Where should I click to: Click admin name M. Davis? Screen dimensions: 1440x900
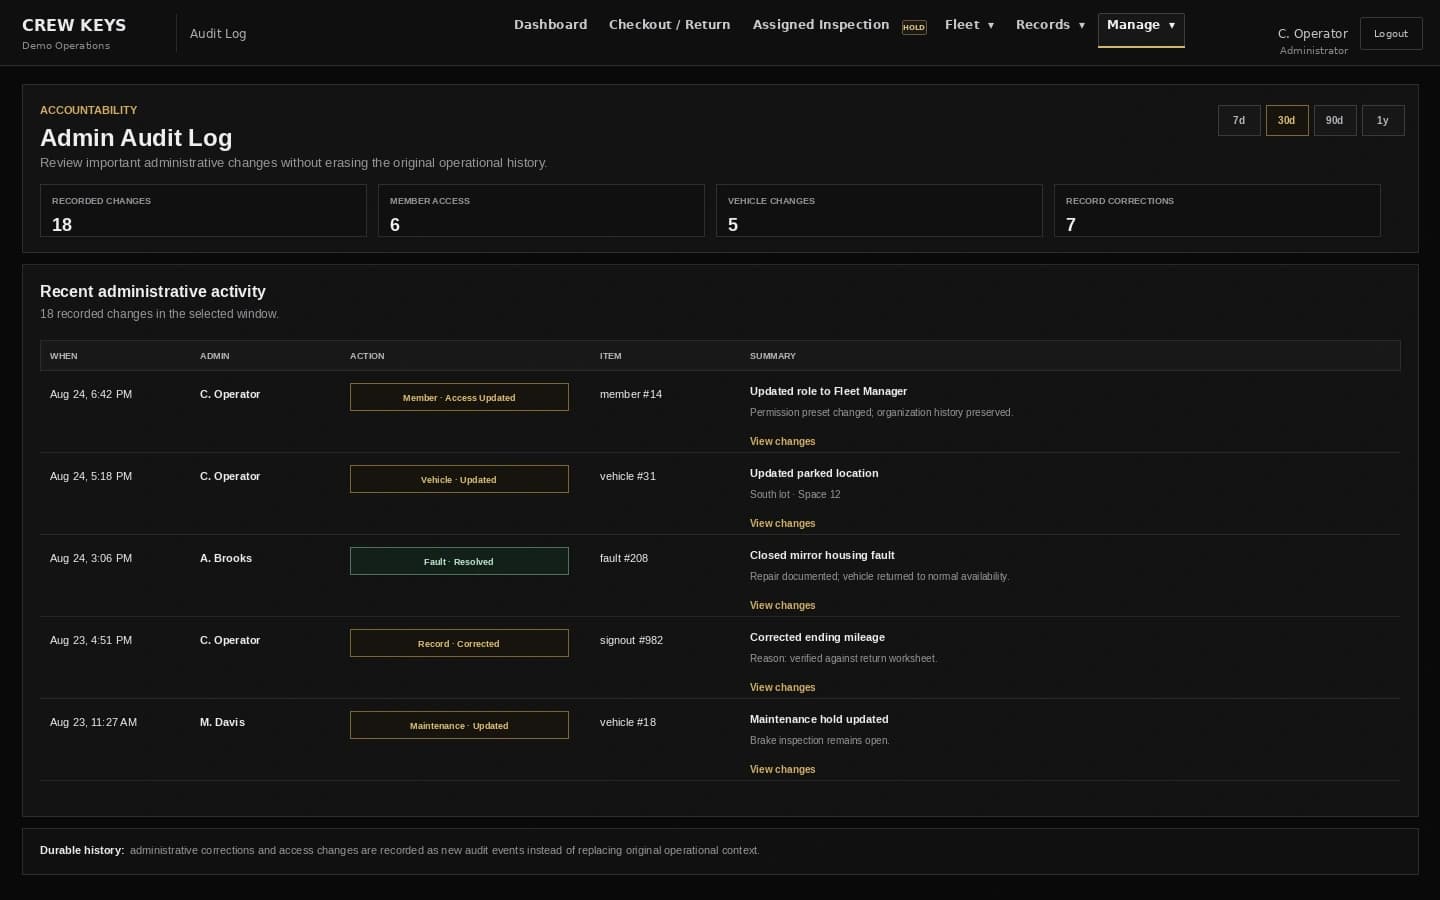[222, 722]
